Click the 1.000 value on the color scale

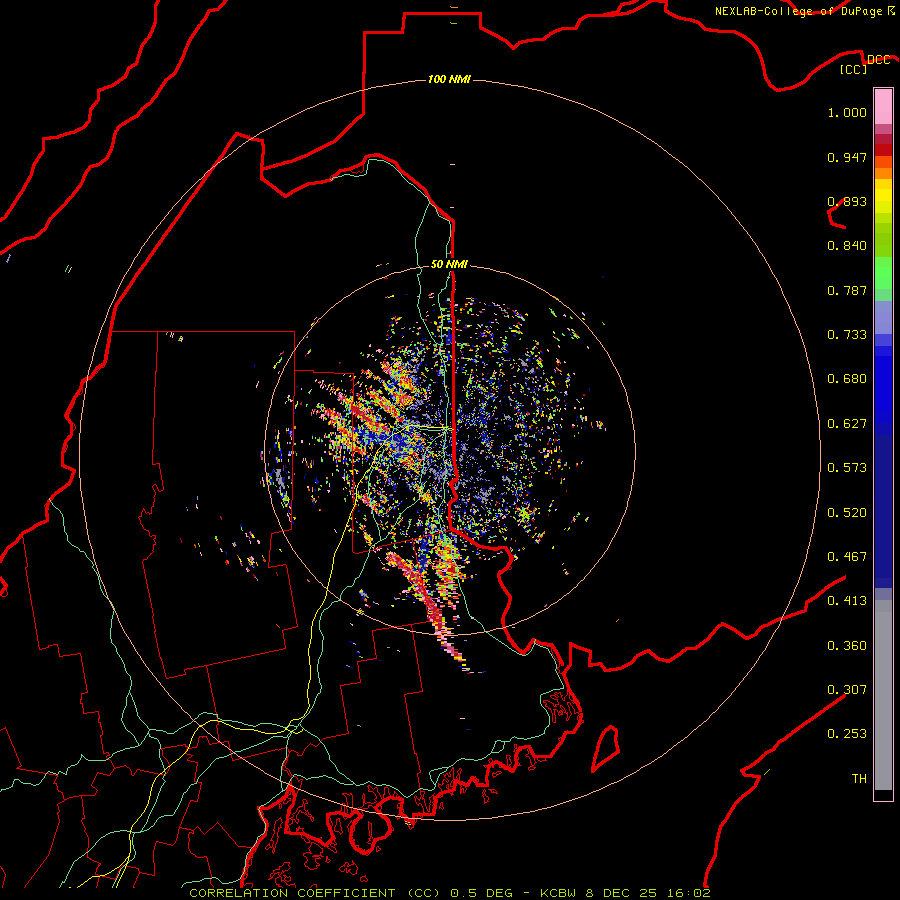point(847,112)
